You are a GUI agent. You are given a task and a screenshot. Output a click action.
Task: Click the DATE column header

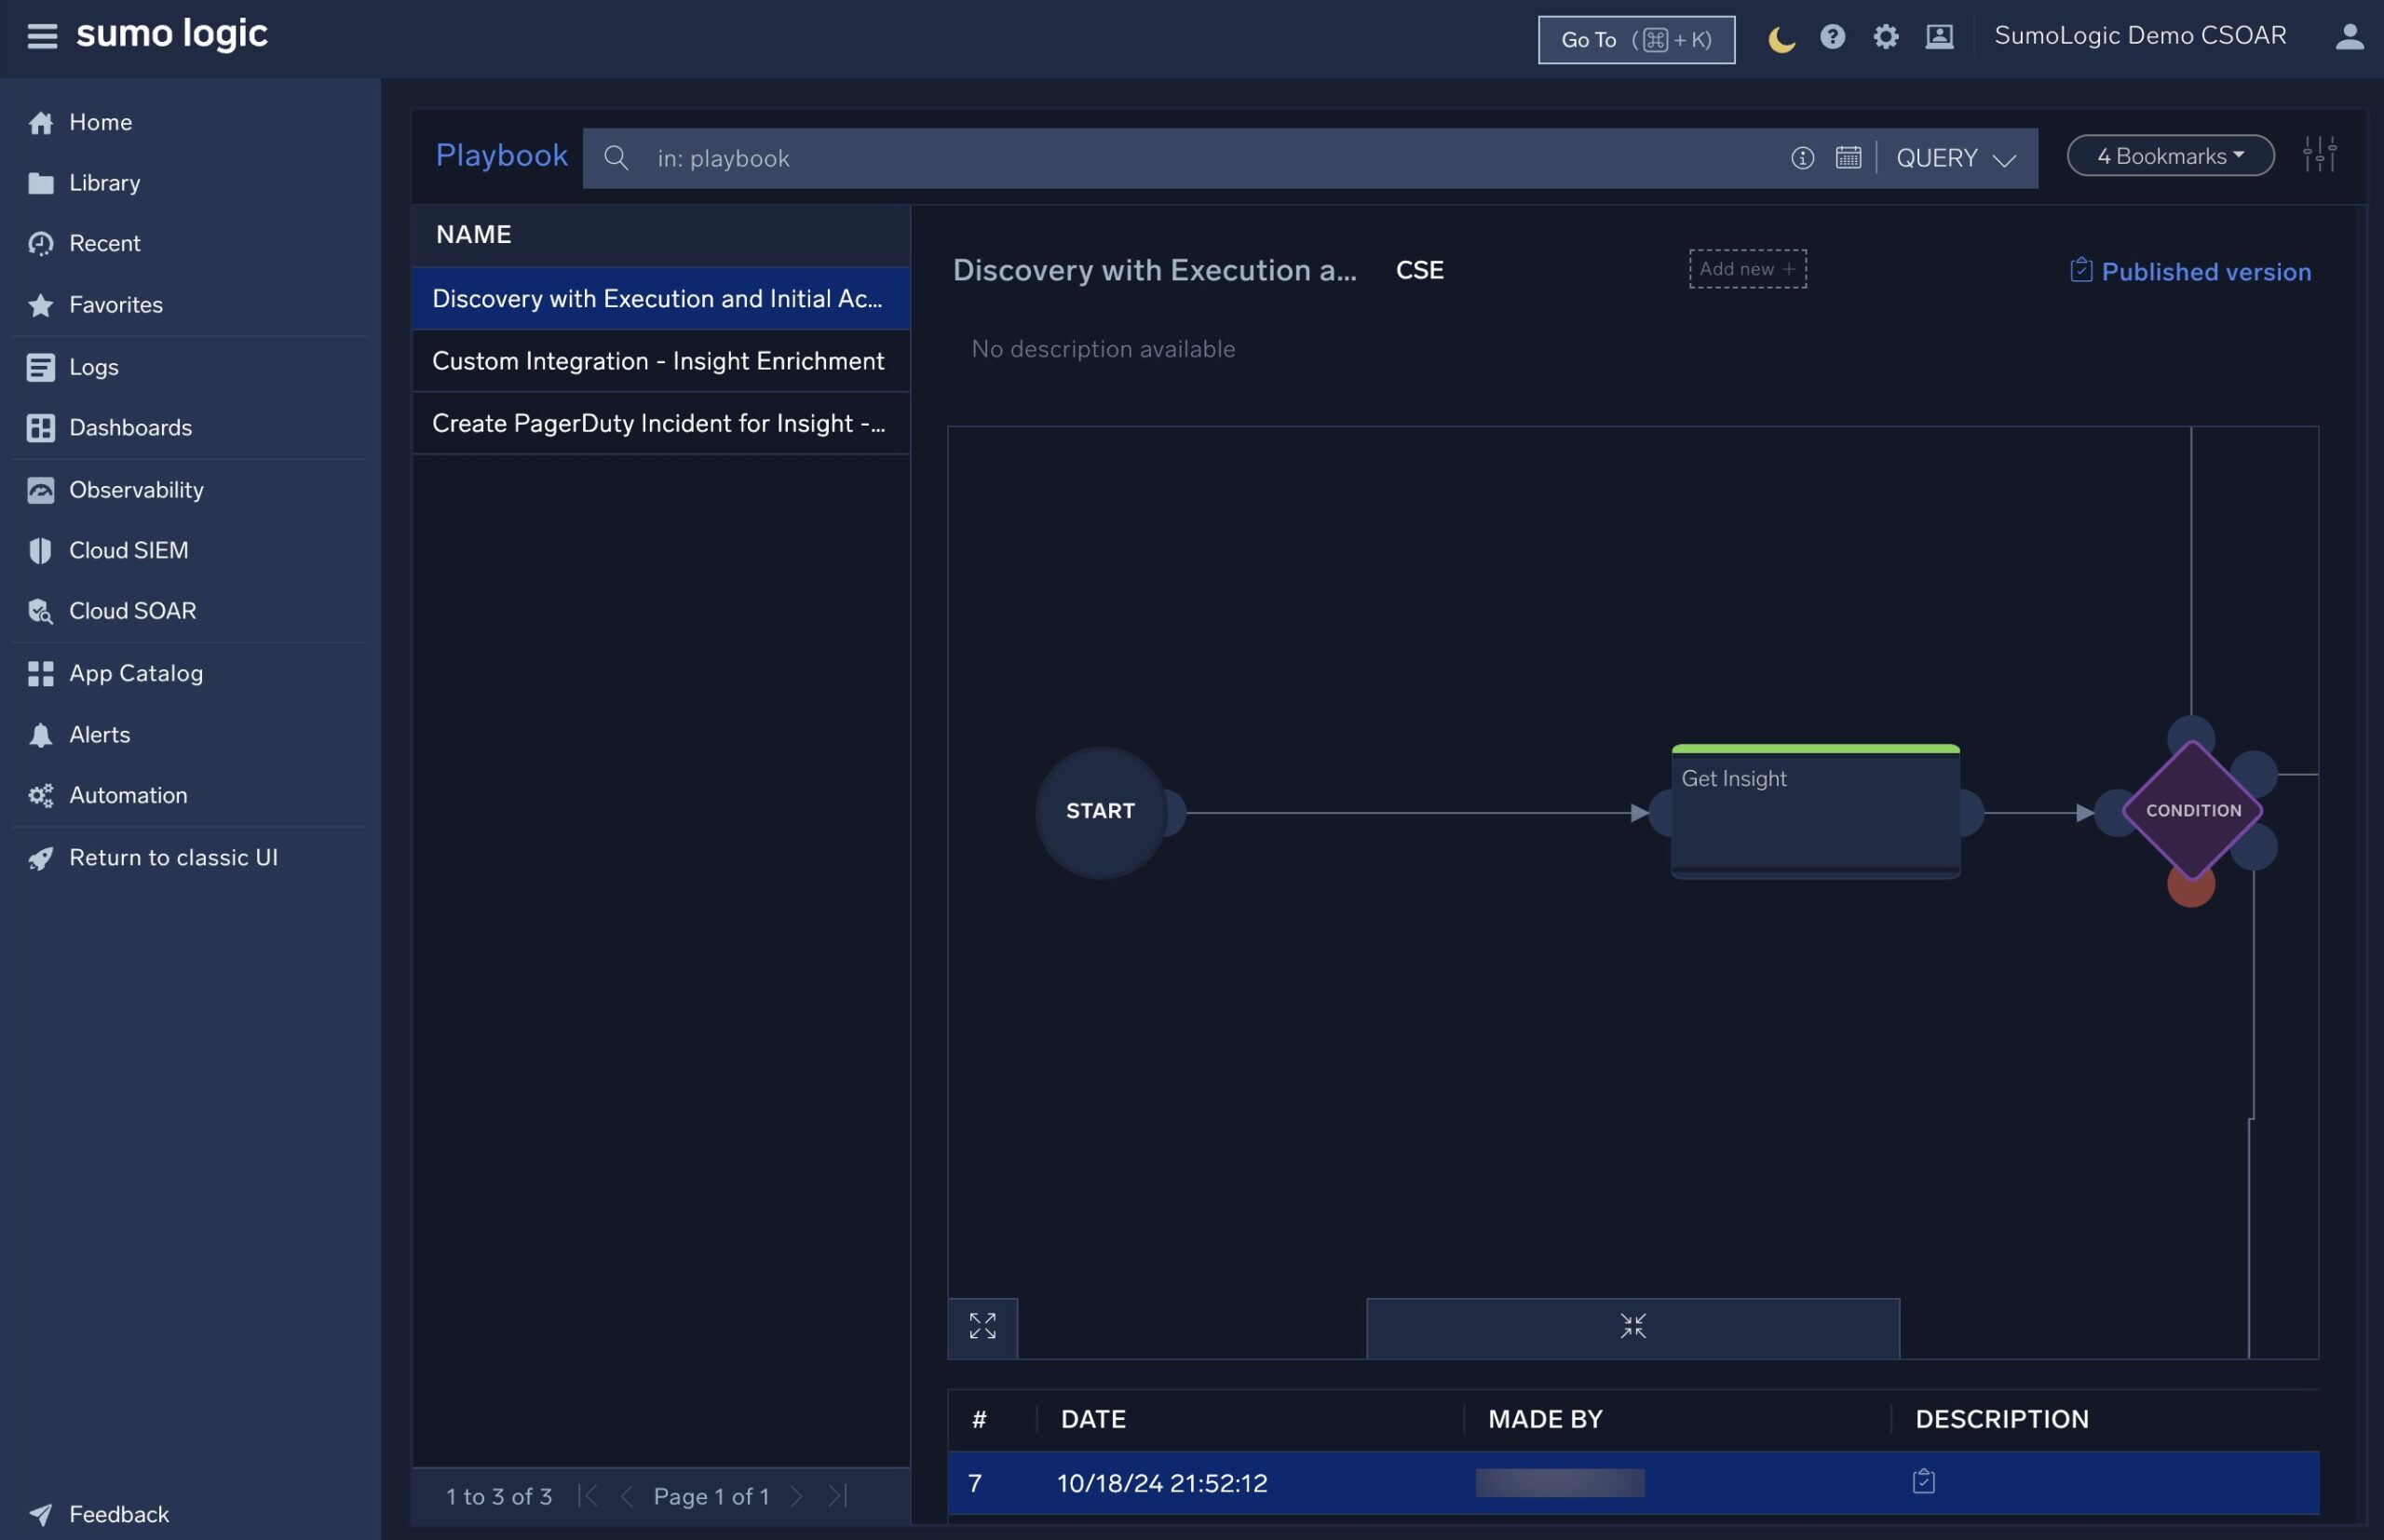point(1093,1419)
